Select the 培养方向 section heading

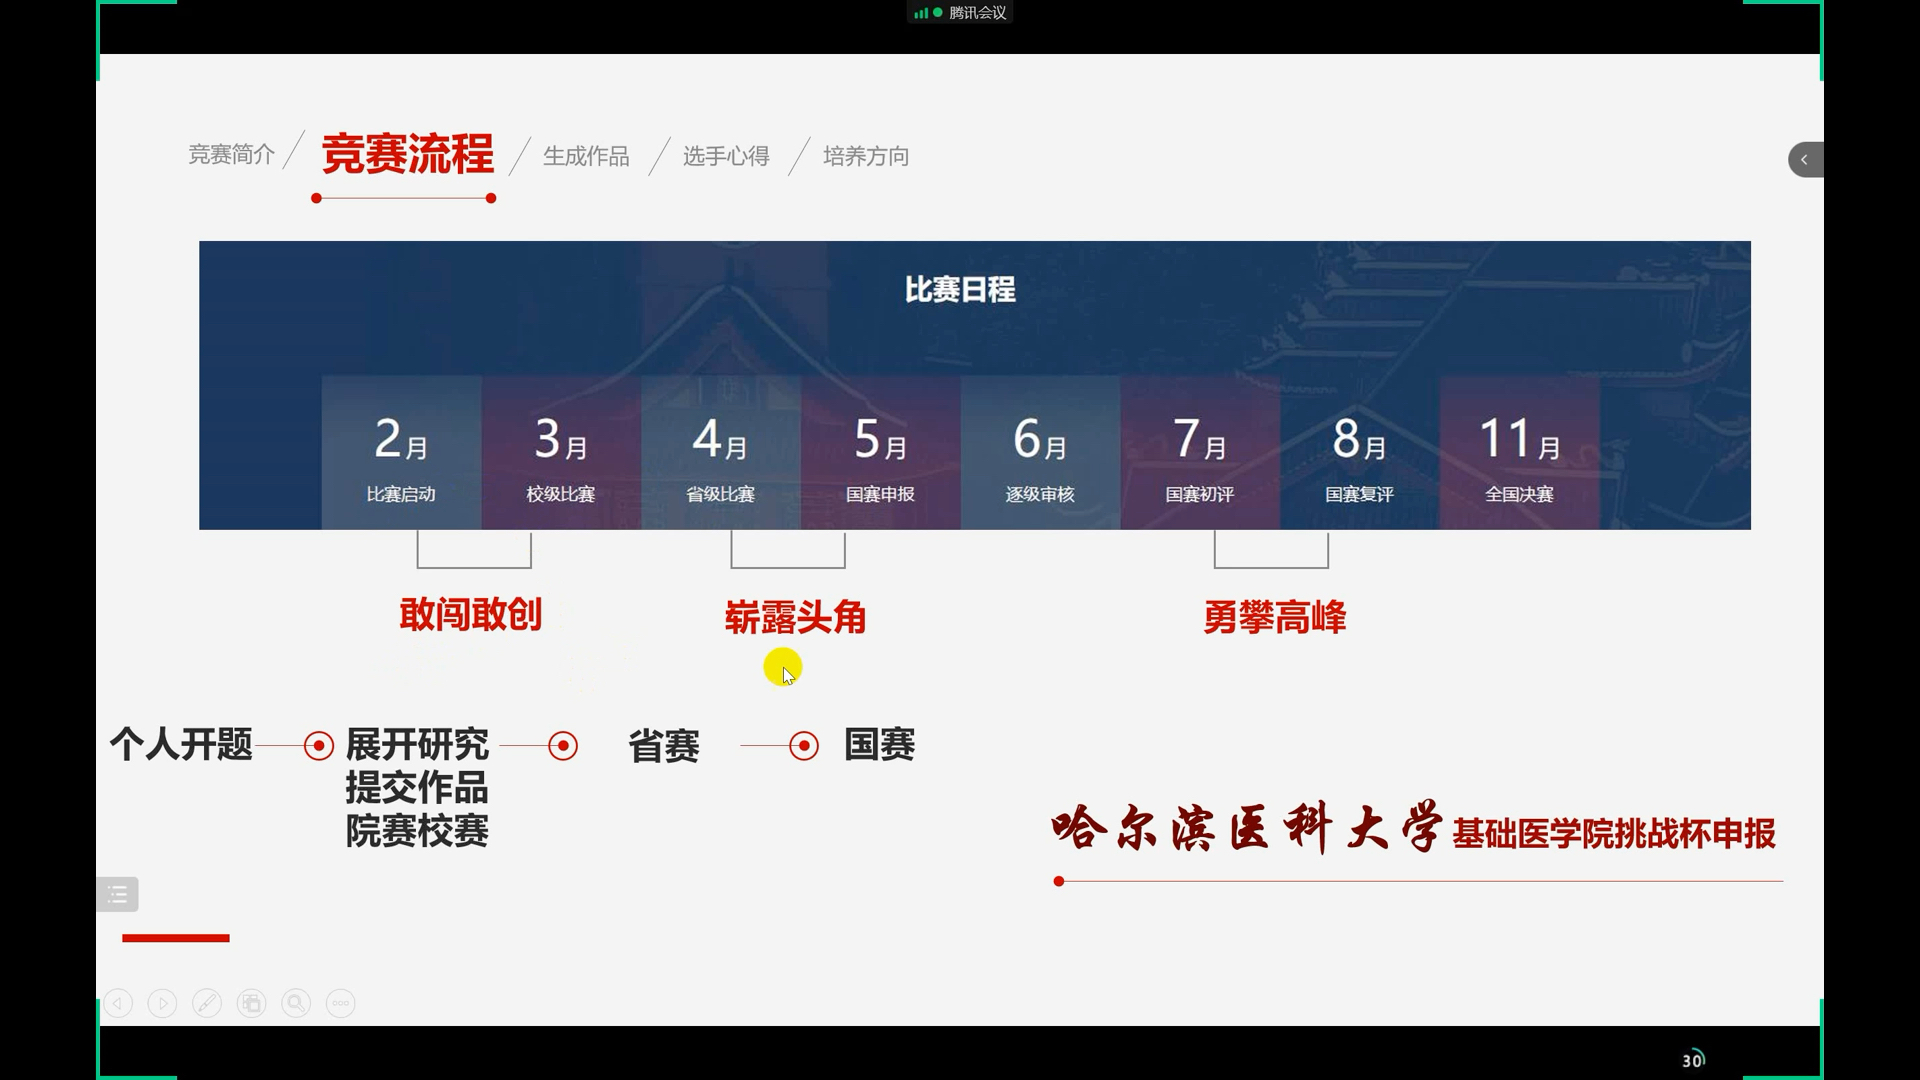[866, 156]
